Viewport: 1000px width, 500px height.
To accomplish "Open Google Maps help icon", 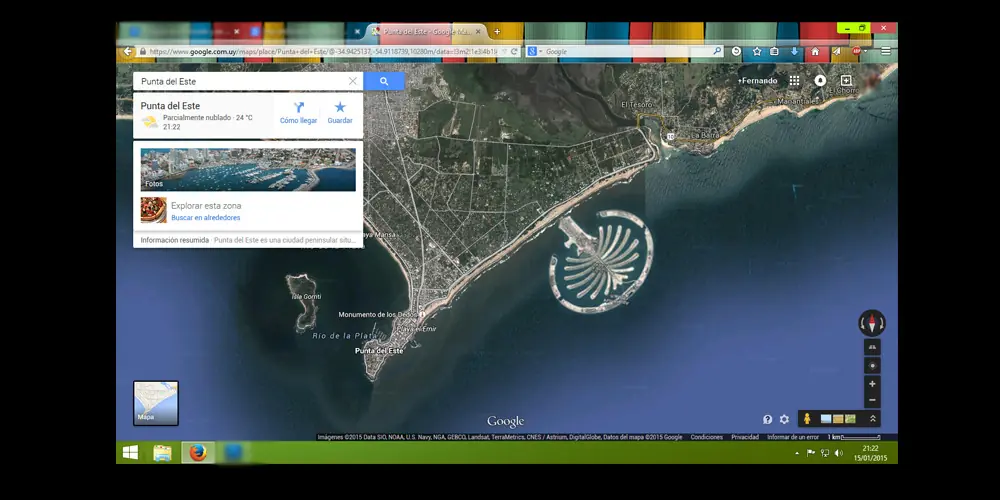I will tap(767, 419).
